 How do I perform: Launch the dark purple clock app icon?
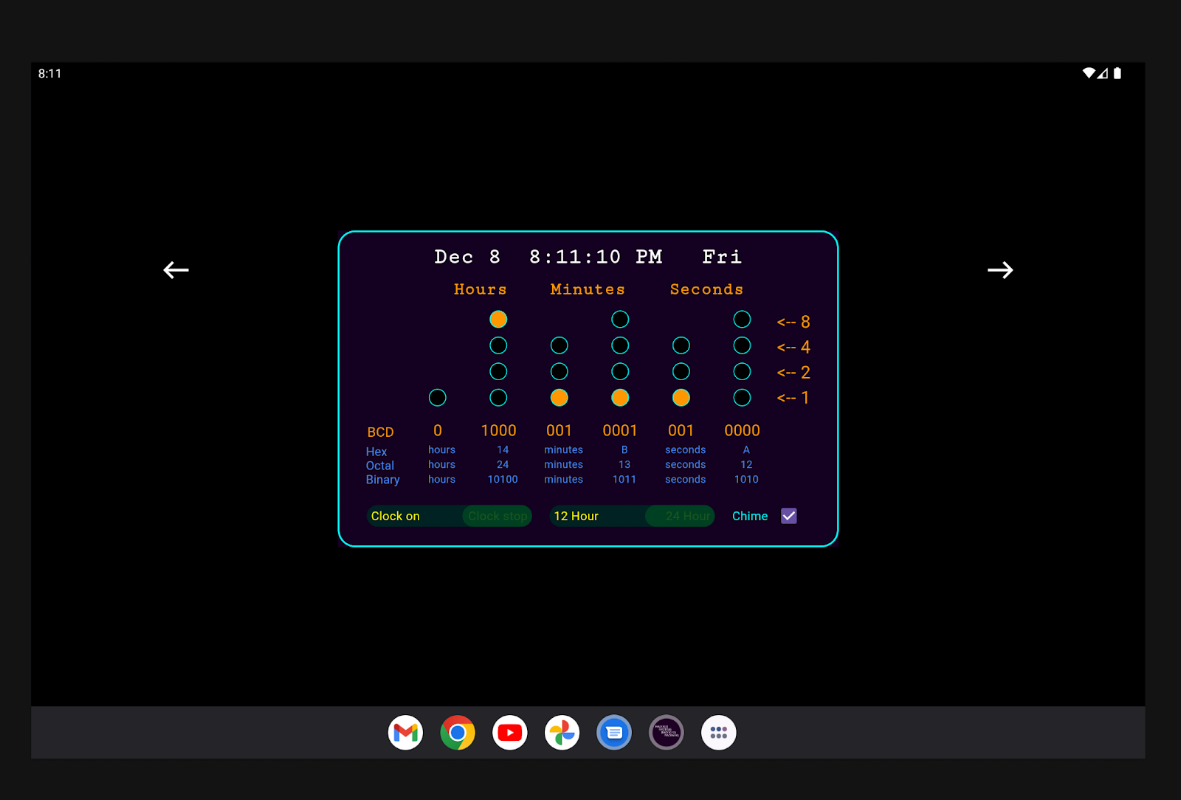(x=667, y=732)
